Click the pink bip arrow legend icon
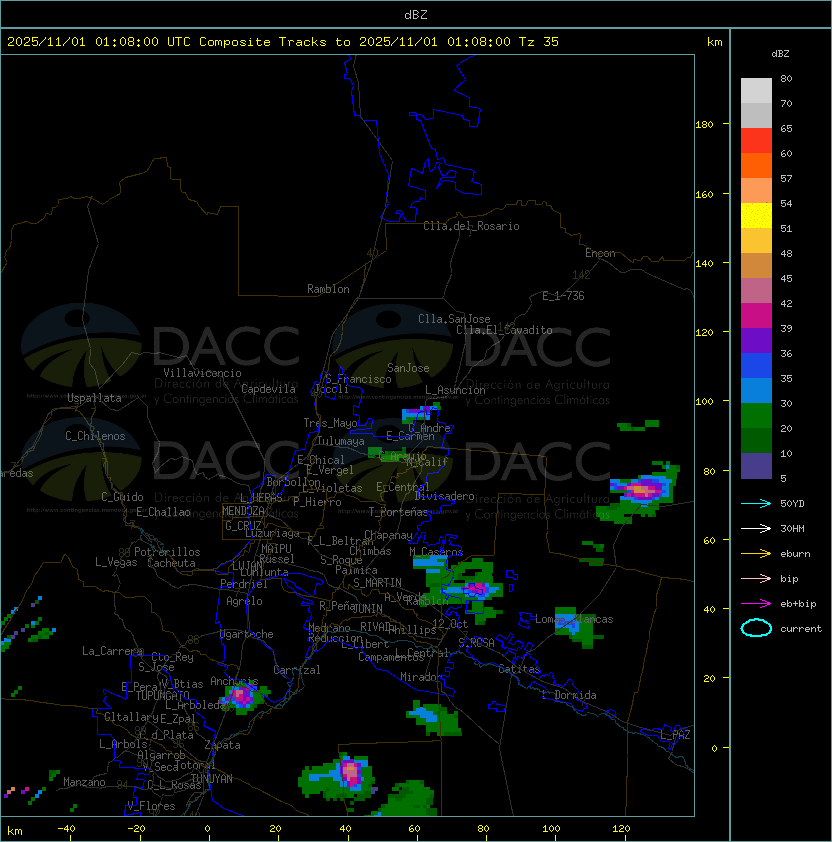Screen dimensions: 832x842 (x=756, y=578)
